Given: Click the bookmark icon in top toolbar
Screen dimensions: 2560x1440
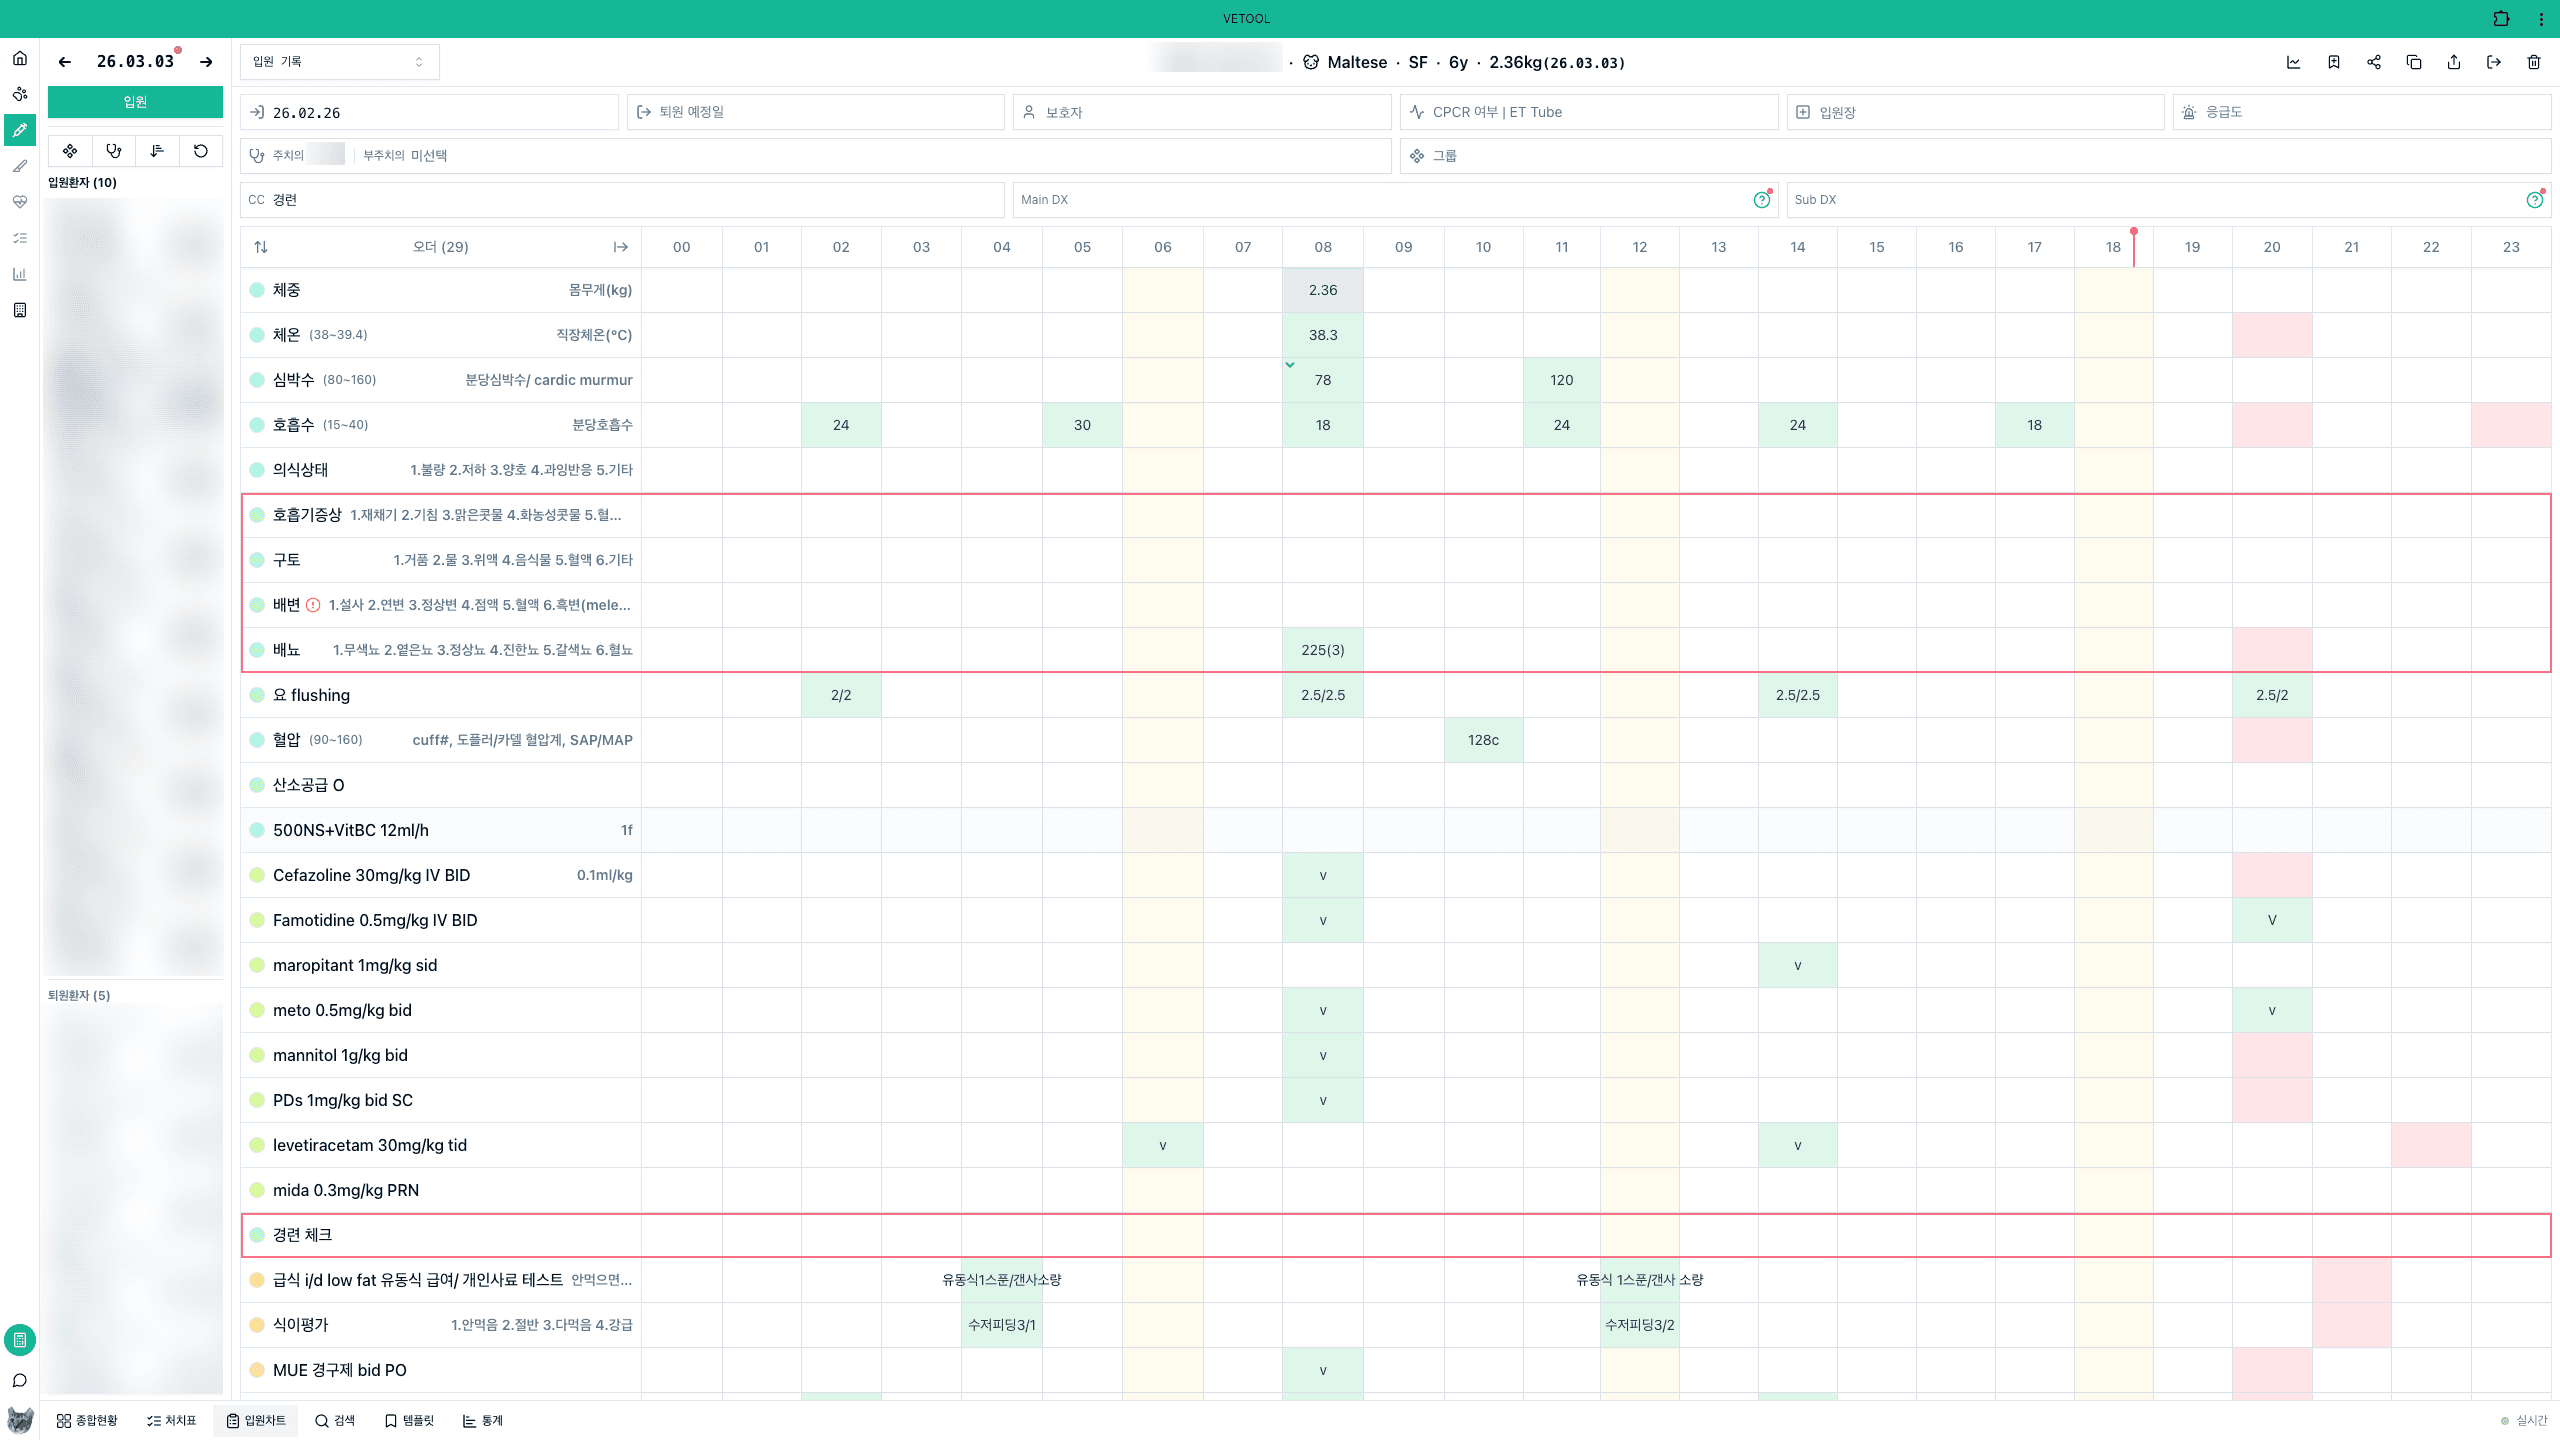Looking at the screenshot, I should coord(2333,62).
